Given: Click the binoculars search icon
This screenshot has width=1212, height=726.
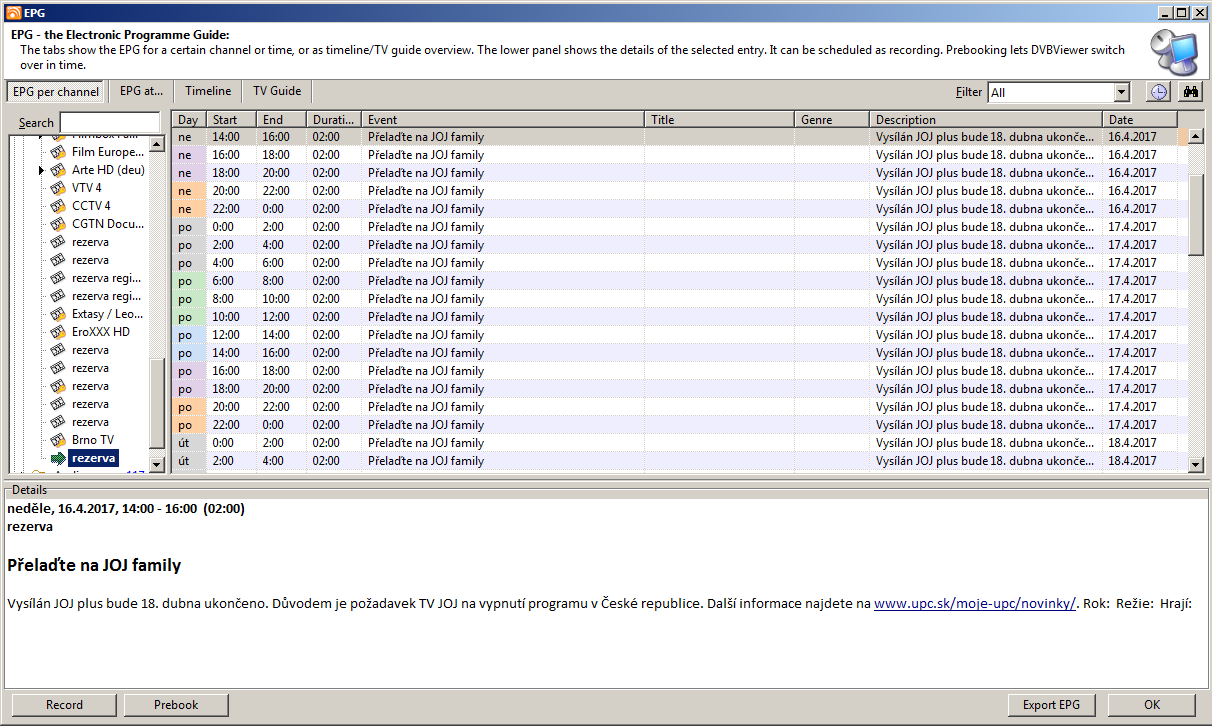Looking at the screenshot, I should pos(1190,92).
